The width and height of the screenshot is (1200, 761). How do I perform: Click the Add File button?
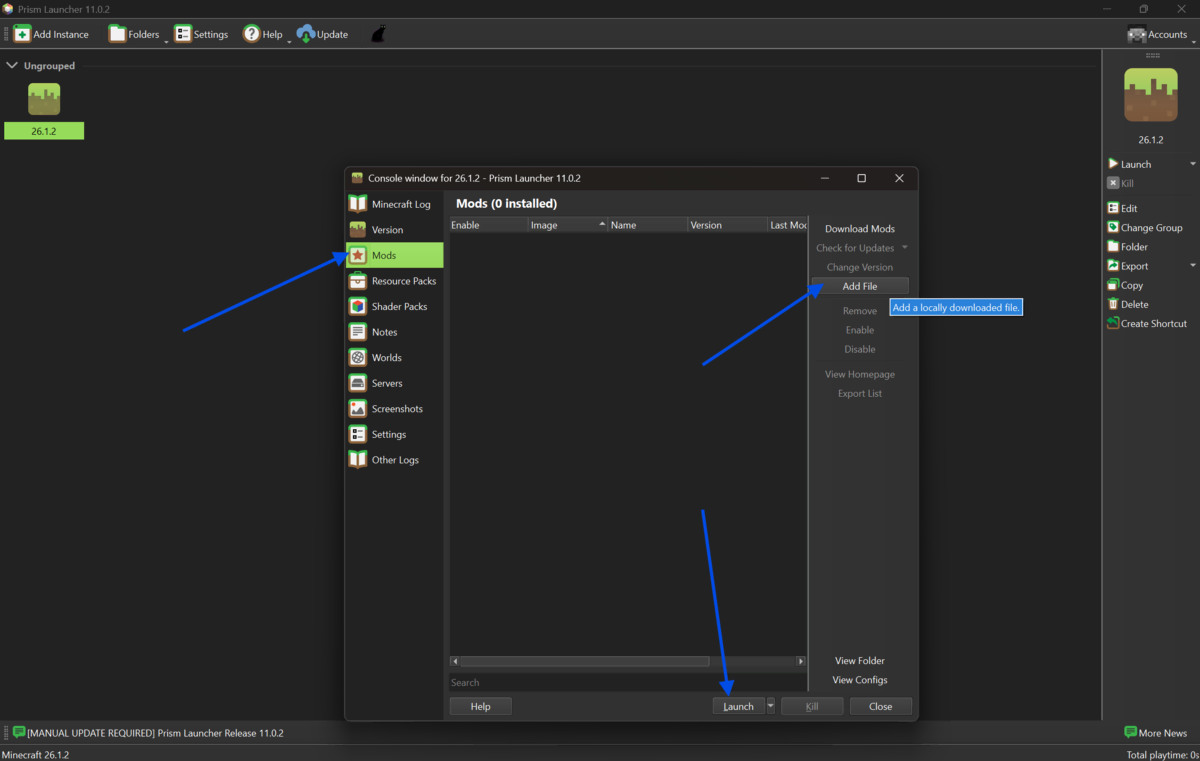tap(859, 286)
